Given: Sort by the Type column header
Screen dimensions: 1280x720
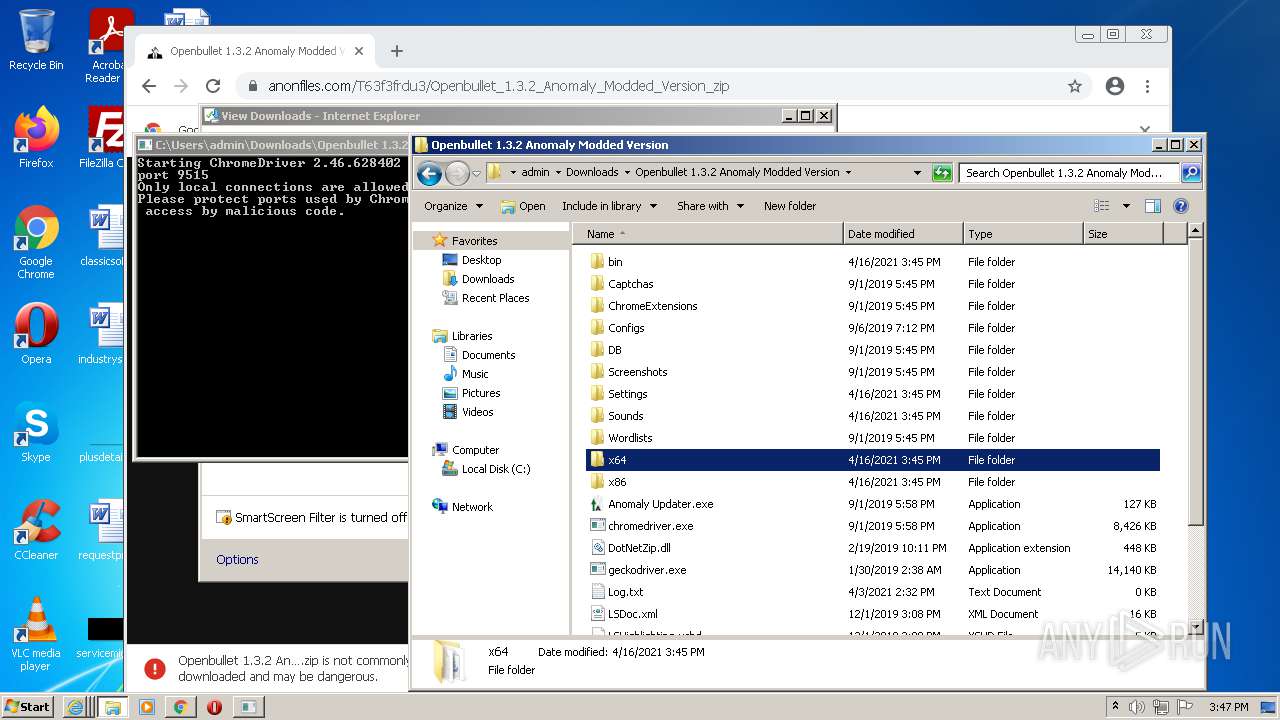Looking at the screenshot, I should click(x=1023, y=234).
